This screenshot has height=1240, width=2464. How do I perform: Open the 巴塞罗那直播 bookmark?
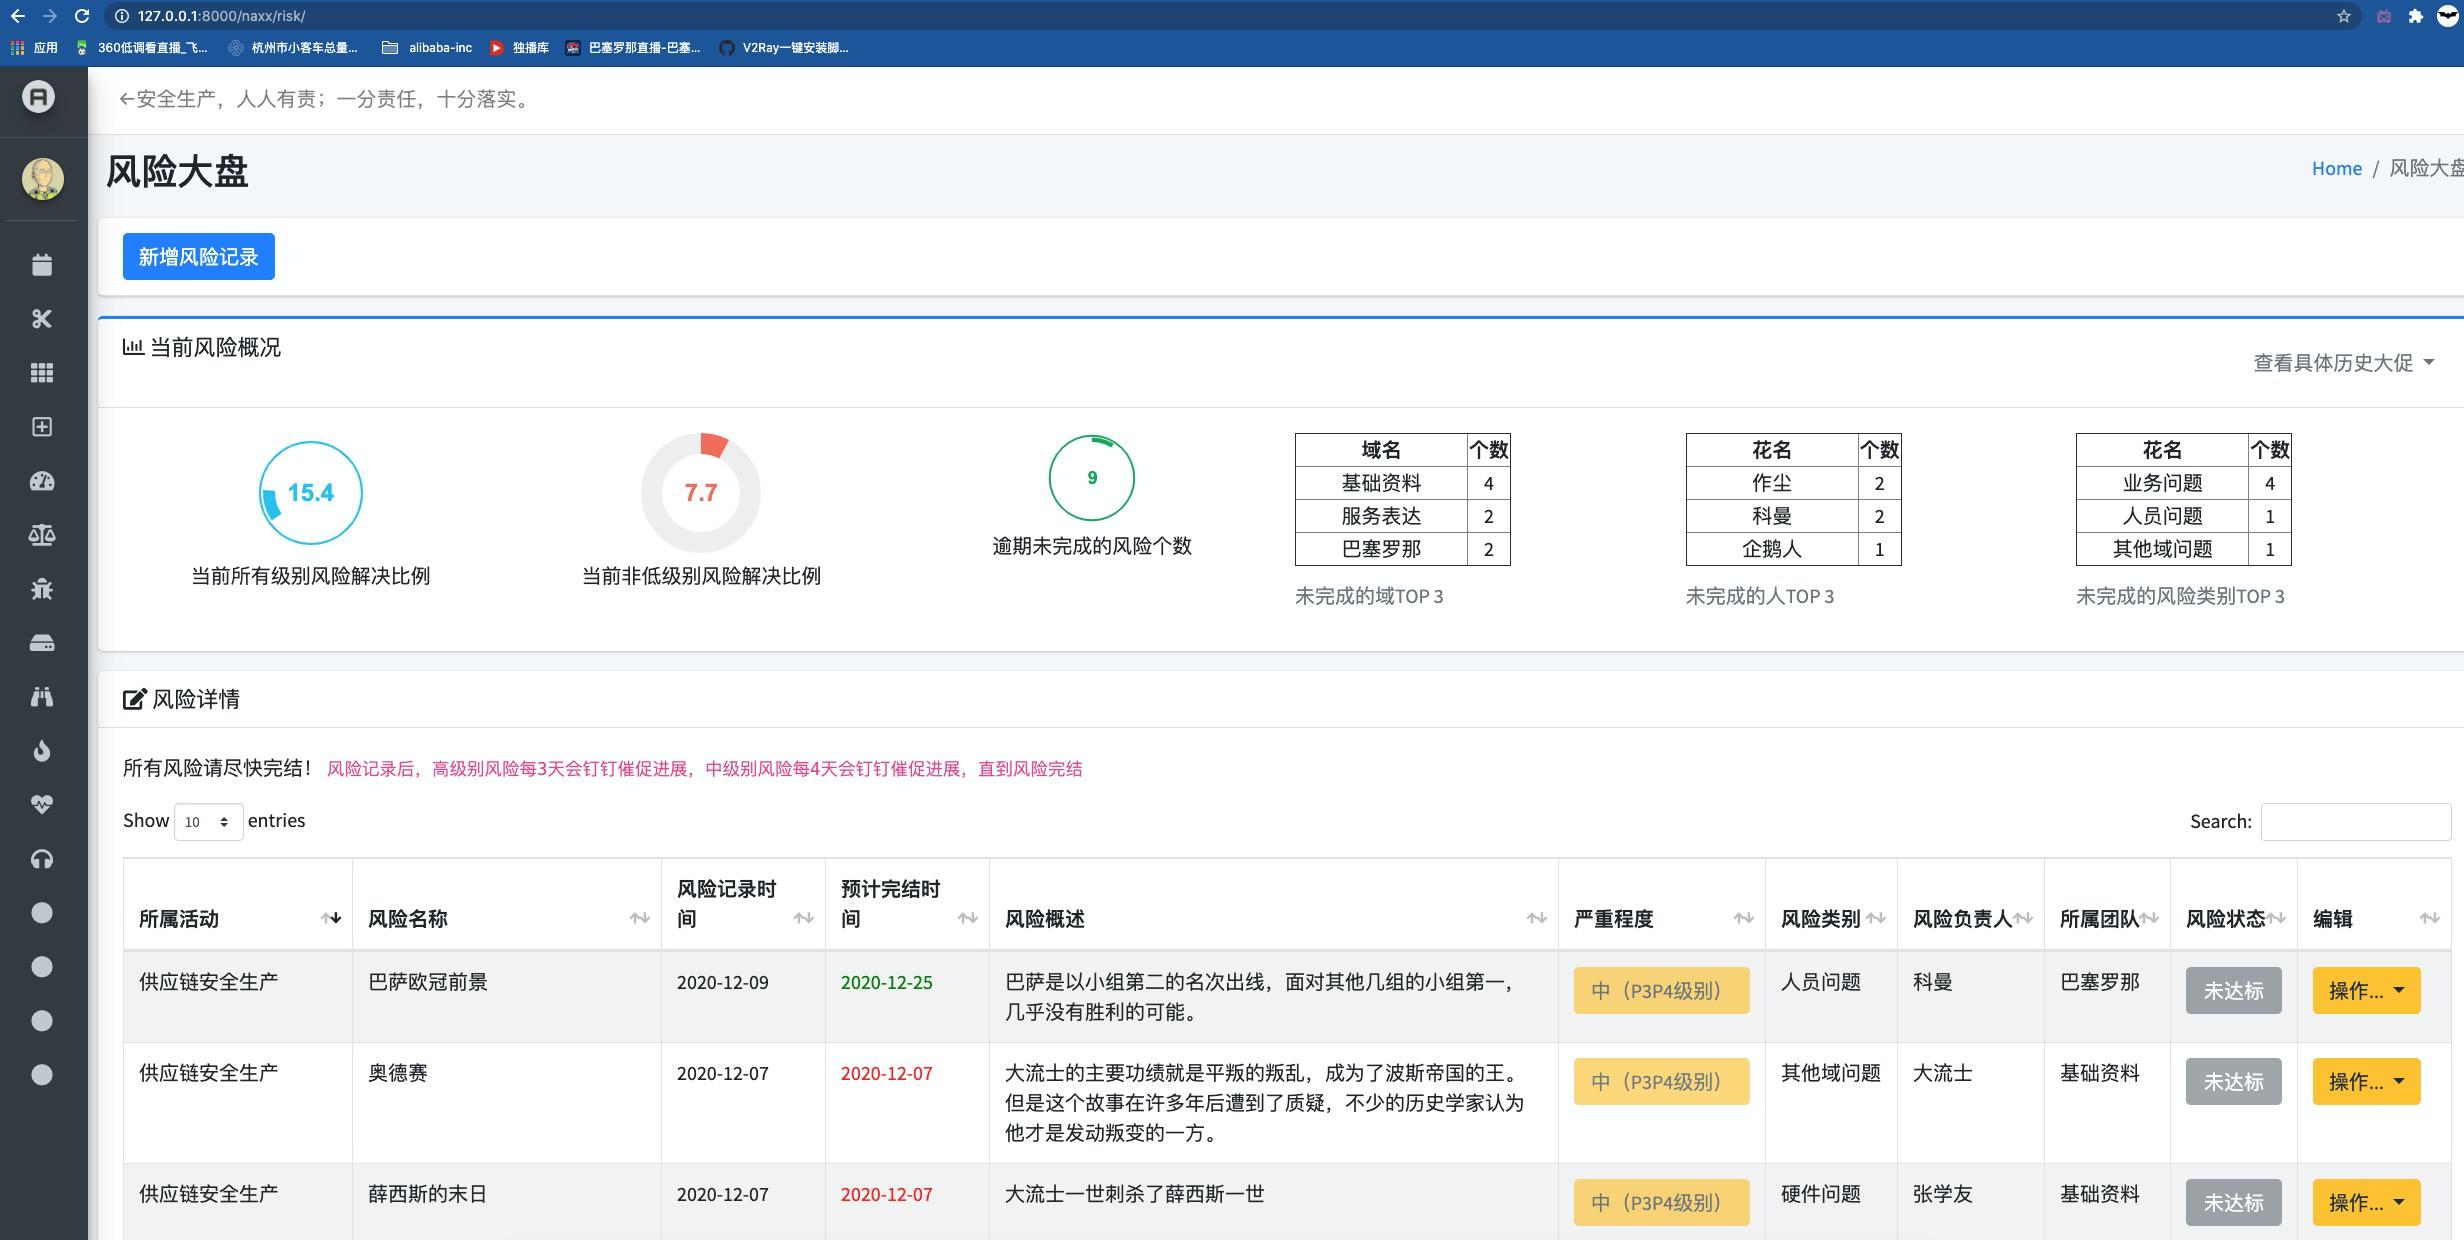(x=633, y=47)
